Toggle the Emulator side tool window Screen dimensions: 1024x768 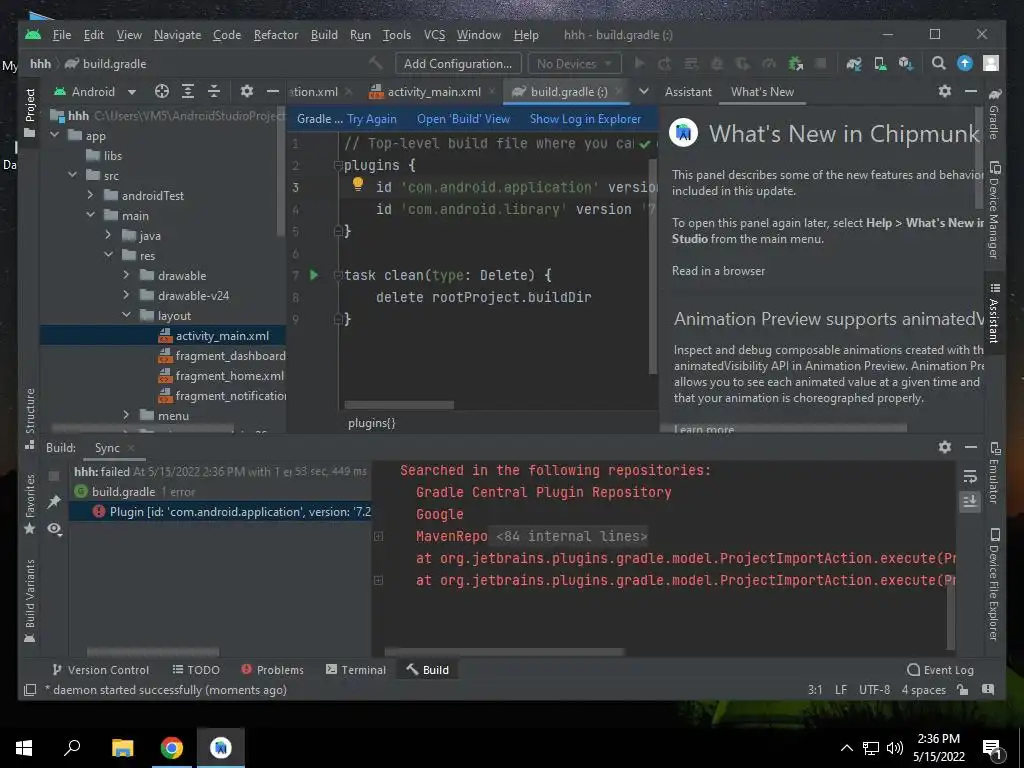pyautogui.click(x=994, y=473)
